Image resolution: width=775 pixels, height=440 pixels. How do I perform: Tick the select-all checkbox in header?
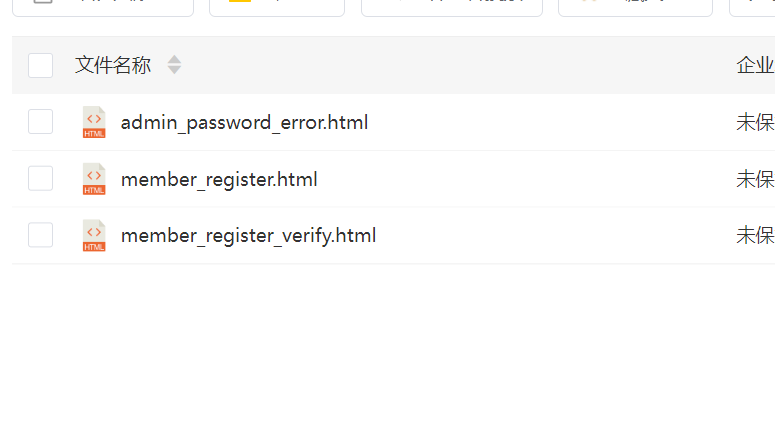41,65
